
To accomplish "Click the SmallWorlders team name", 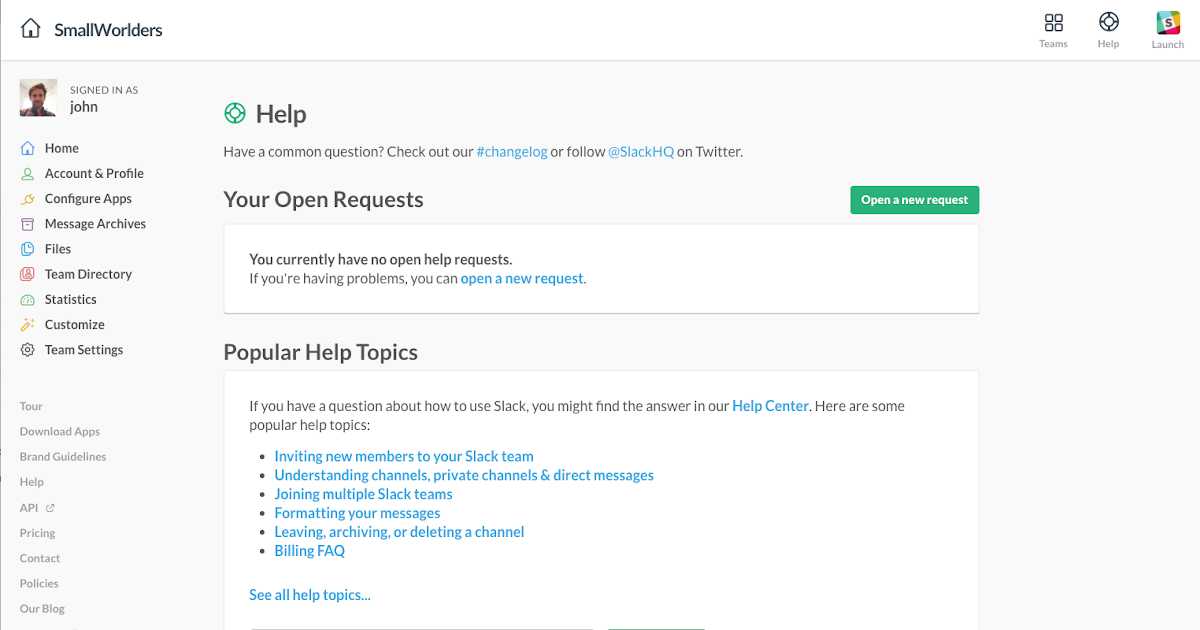I will point(108,30).
